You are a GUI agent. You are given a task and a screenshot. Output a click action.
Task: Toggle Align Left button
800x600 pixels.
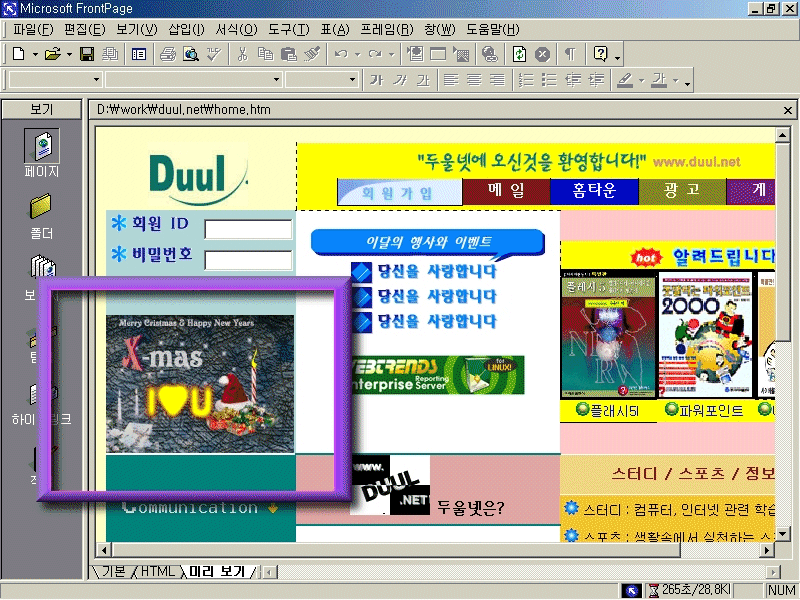[x=451, y=80]
